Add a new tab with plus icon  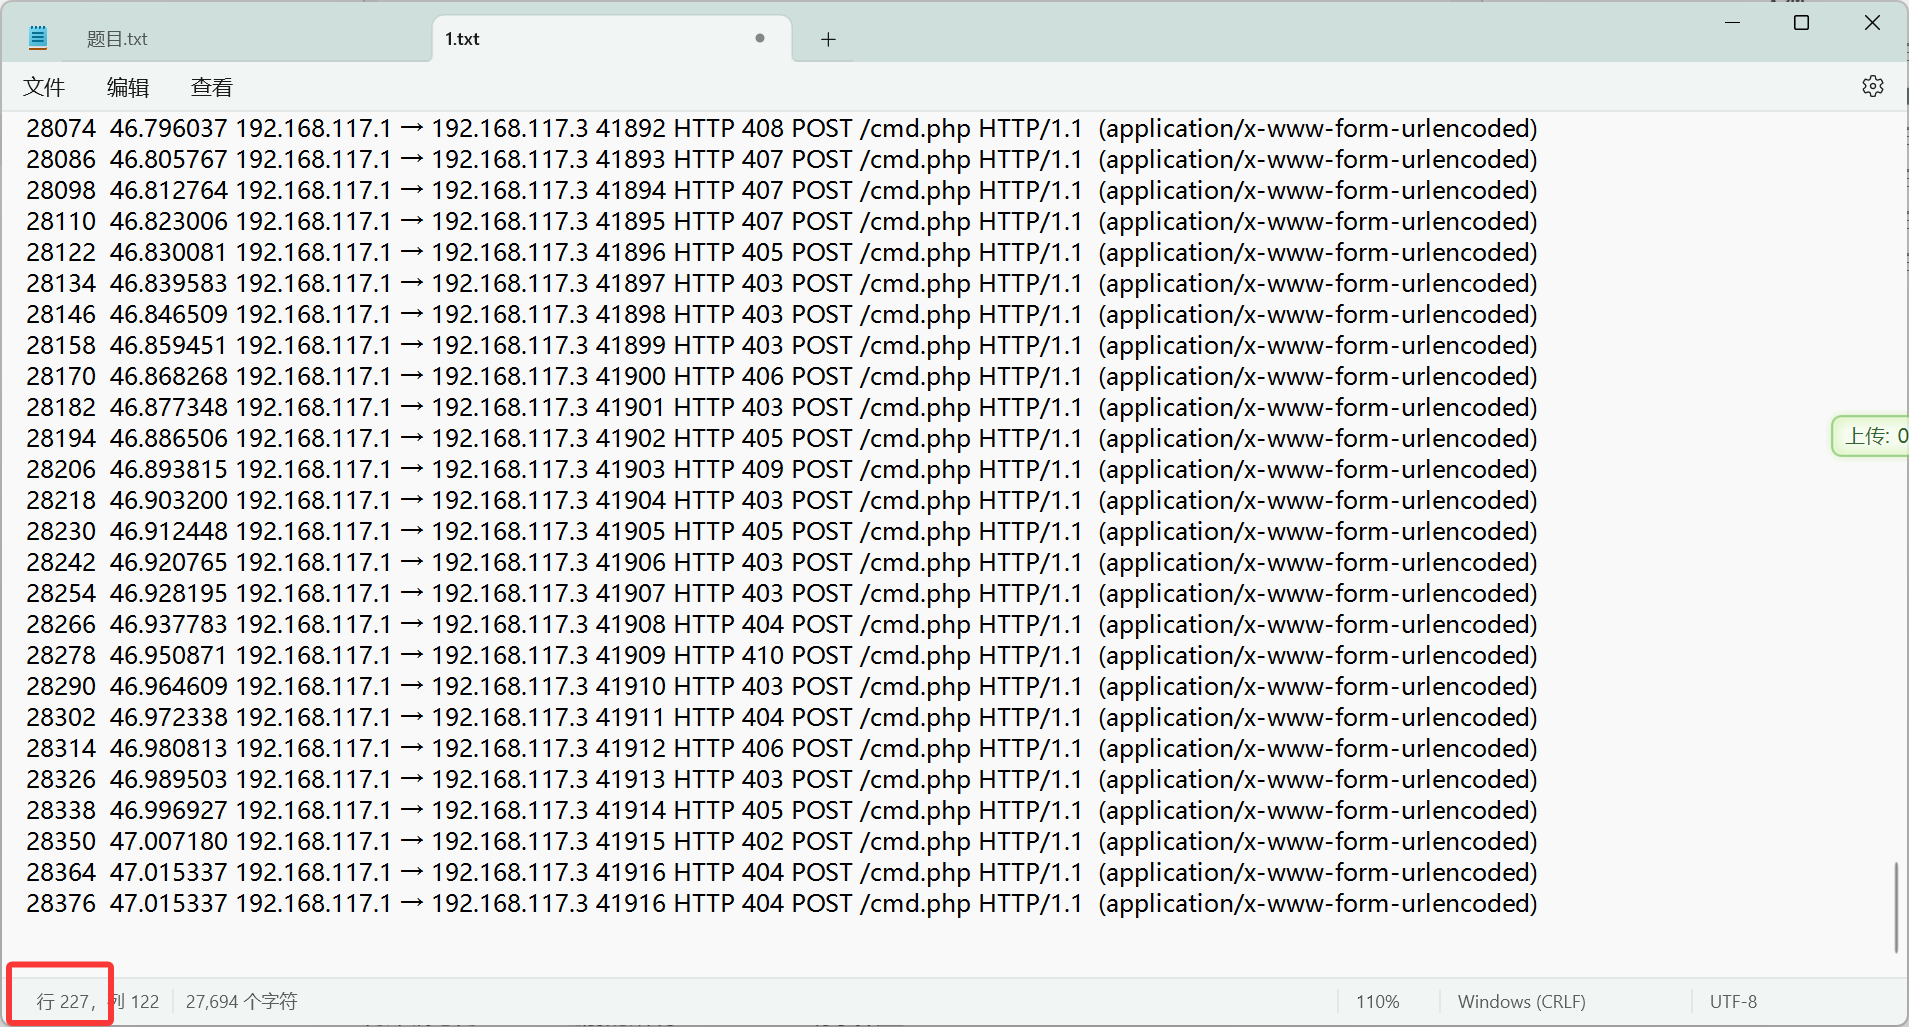coord(828,40)
